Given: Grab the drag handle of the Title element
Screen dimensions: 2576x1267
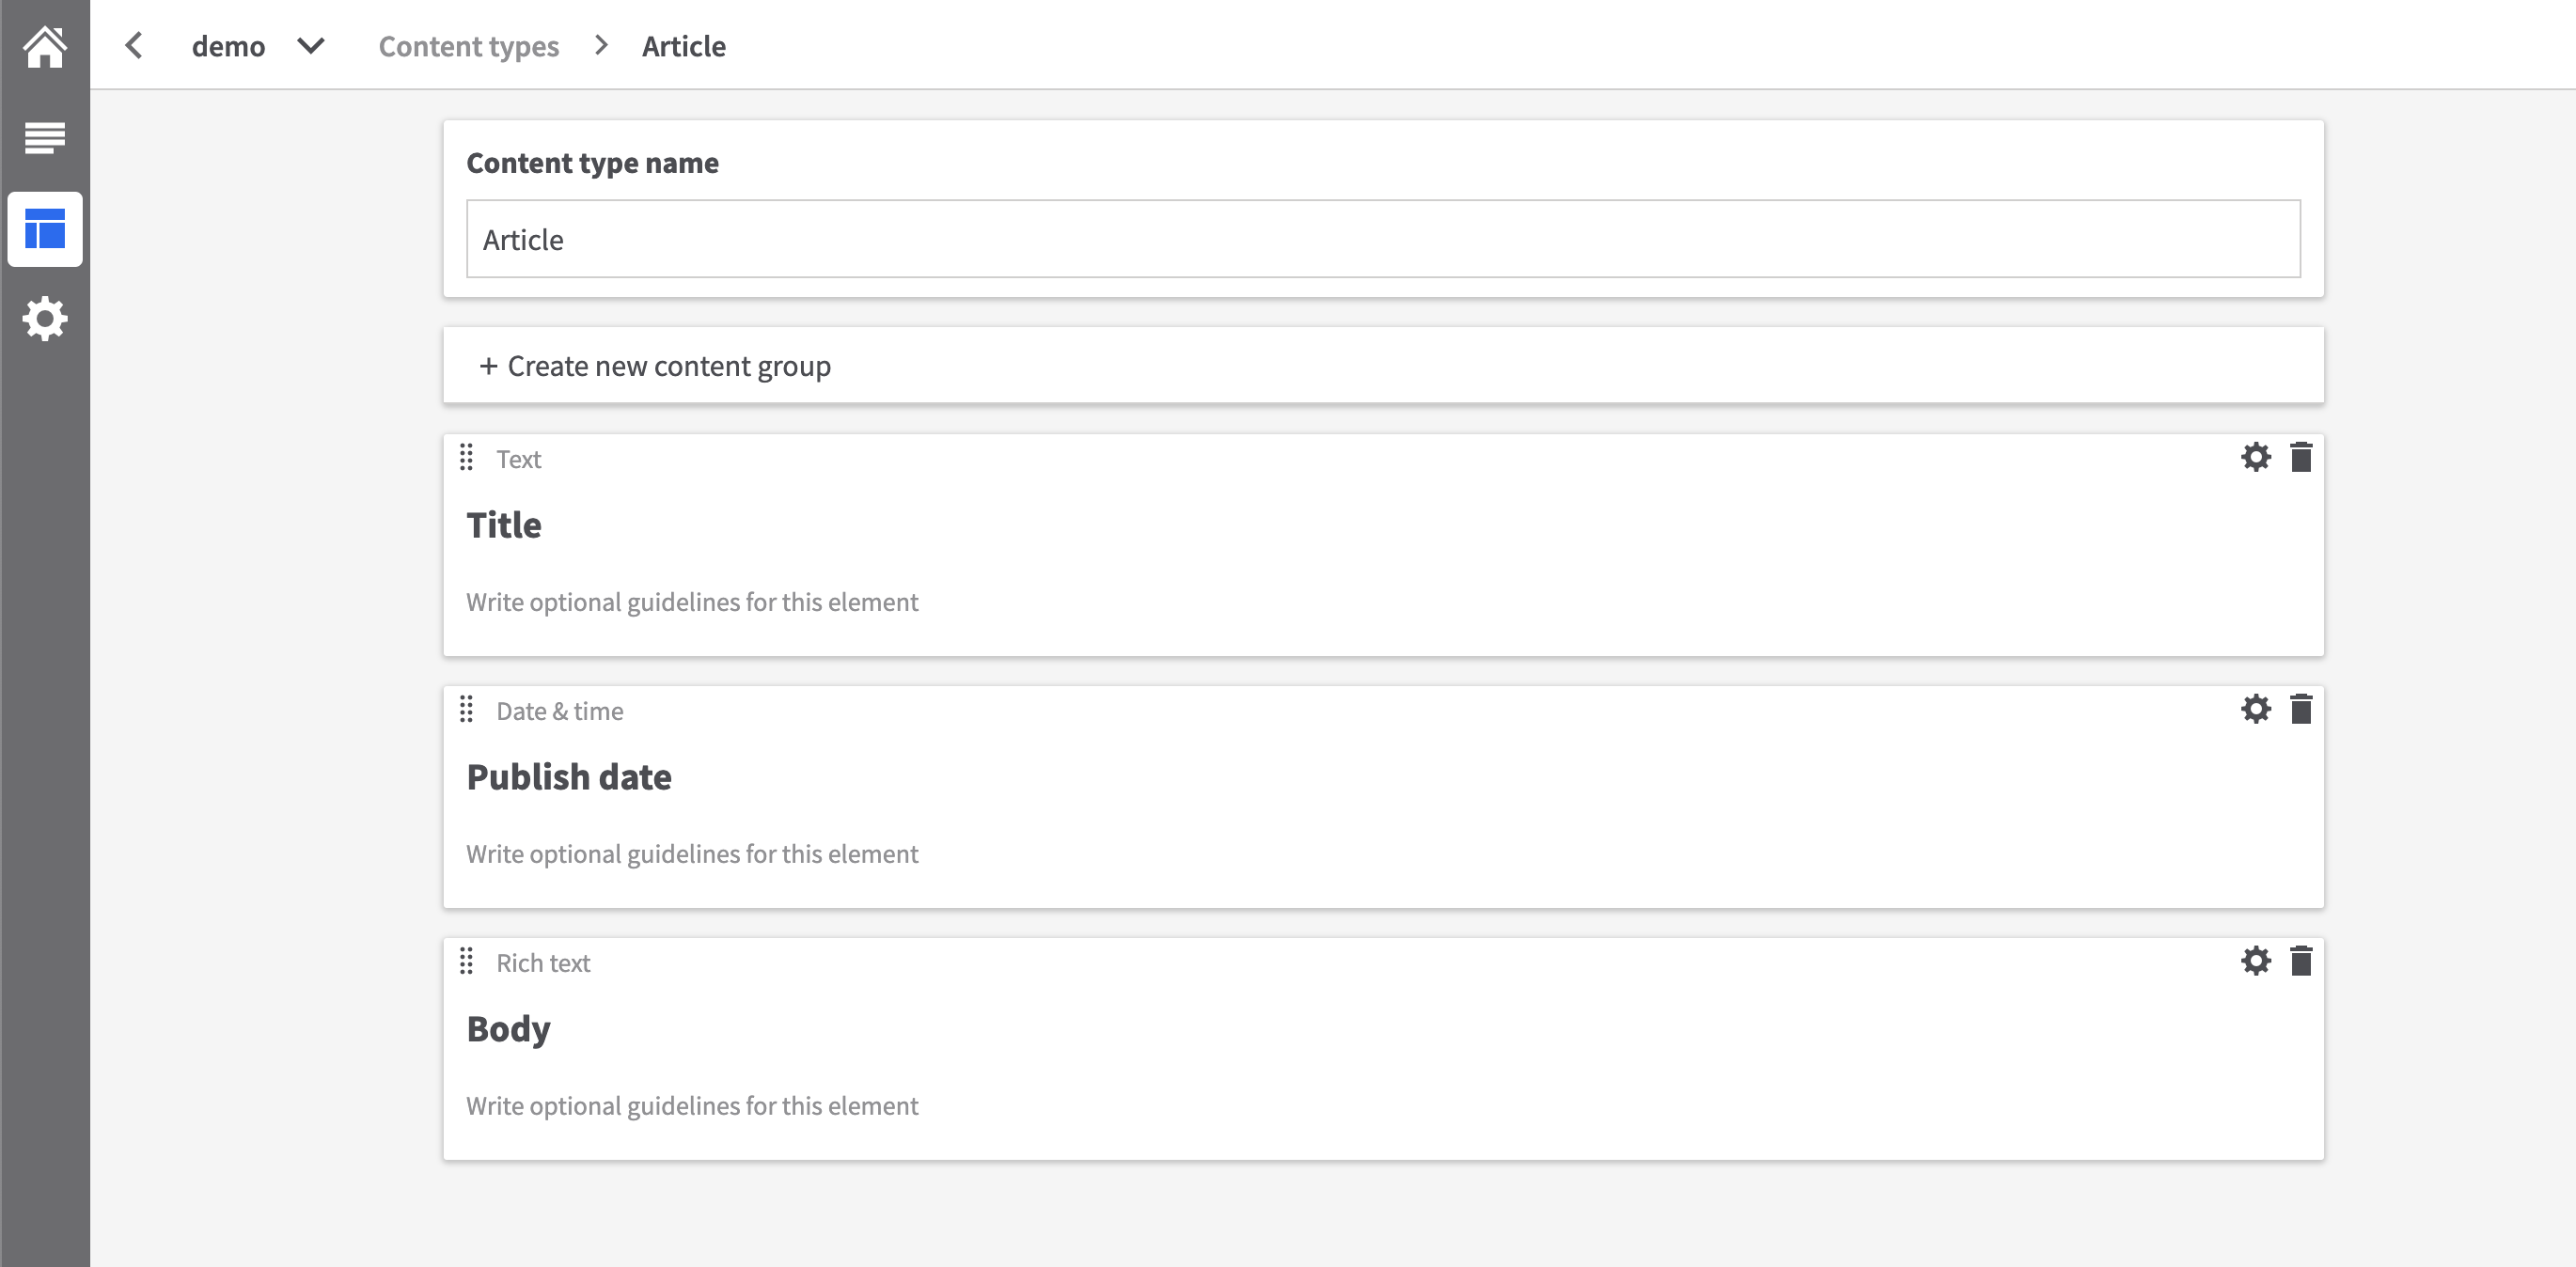Looking at the screenshot, I should pos(466,458).
